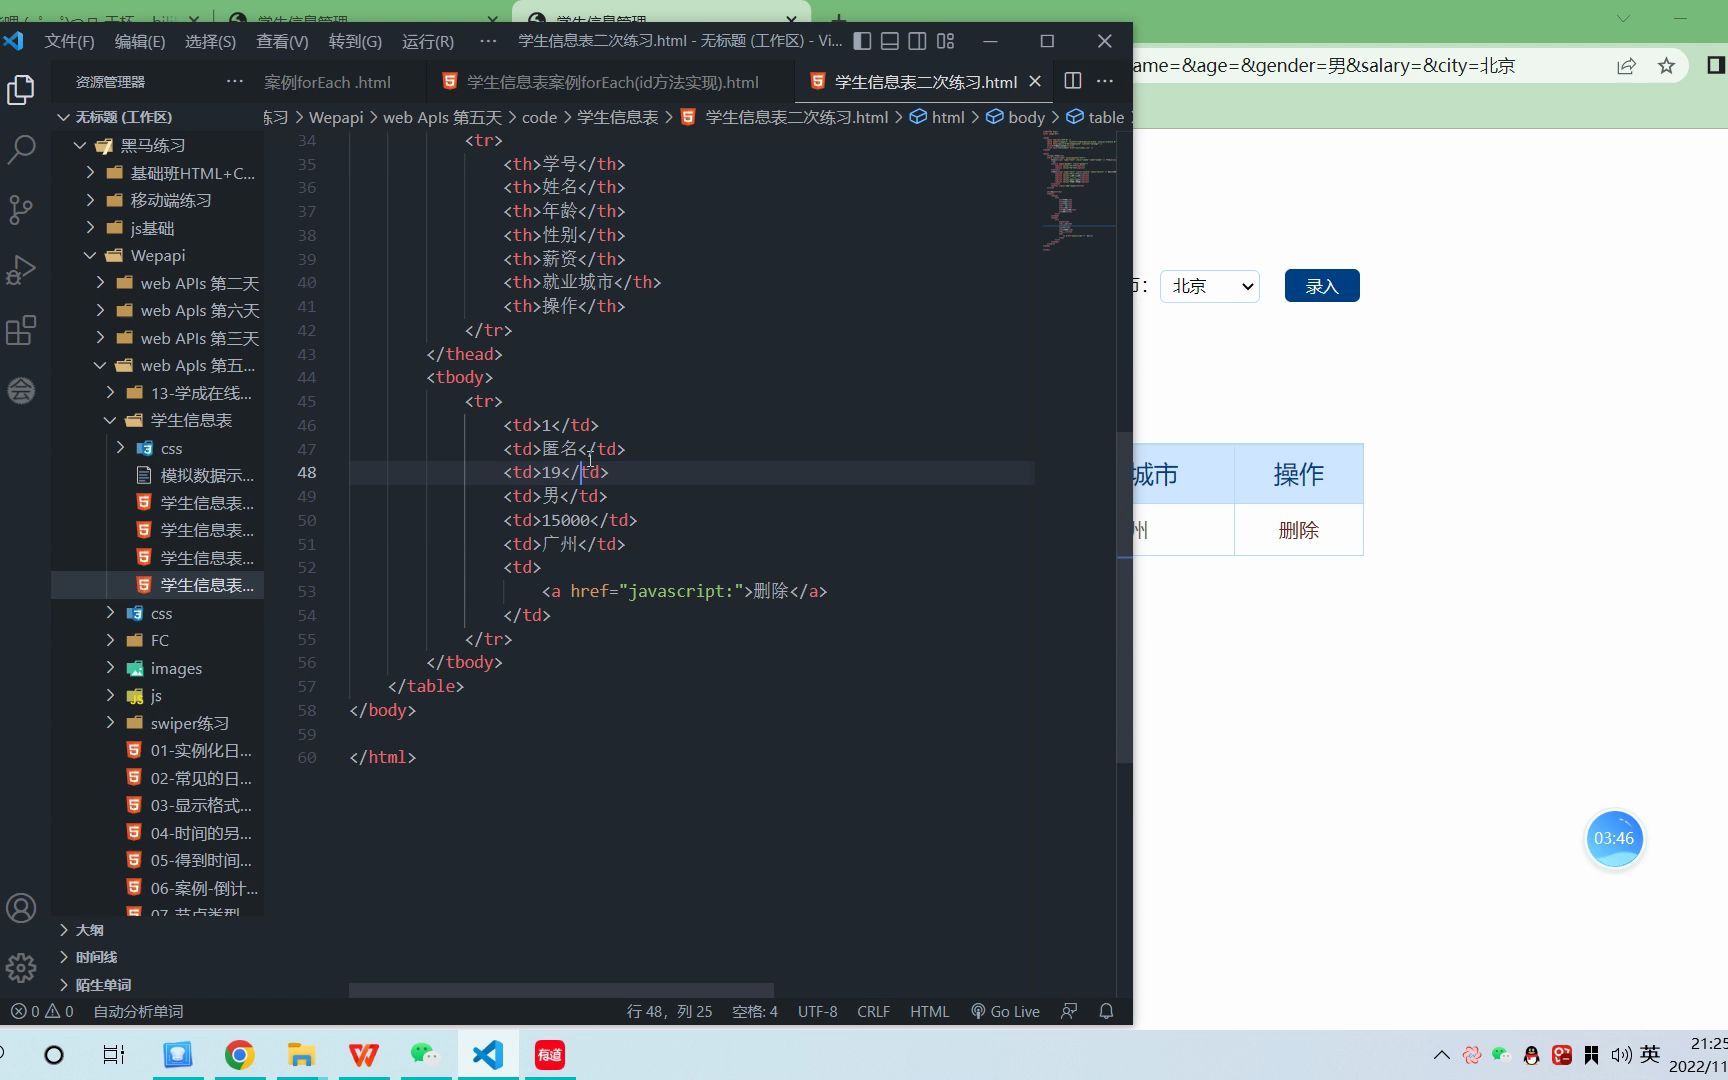
Task: Switch to 学生信息表案例forEach(id方法实现).html tab
Action: [x=611, y=82]
